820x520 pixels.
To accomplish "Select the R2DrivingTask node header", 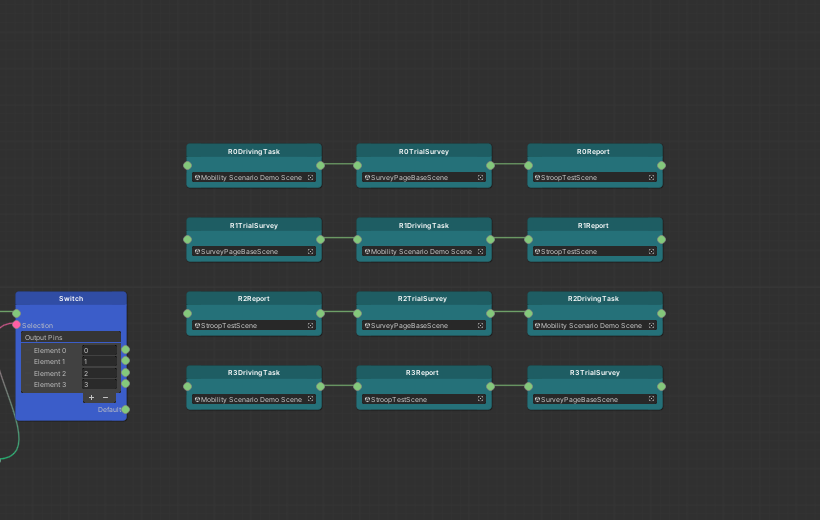I will coord(595,299).
